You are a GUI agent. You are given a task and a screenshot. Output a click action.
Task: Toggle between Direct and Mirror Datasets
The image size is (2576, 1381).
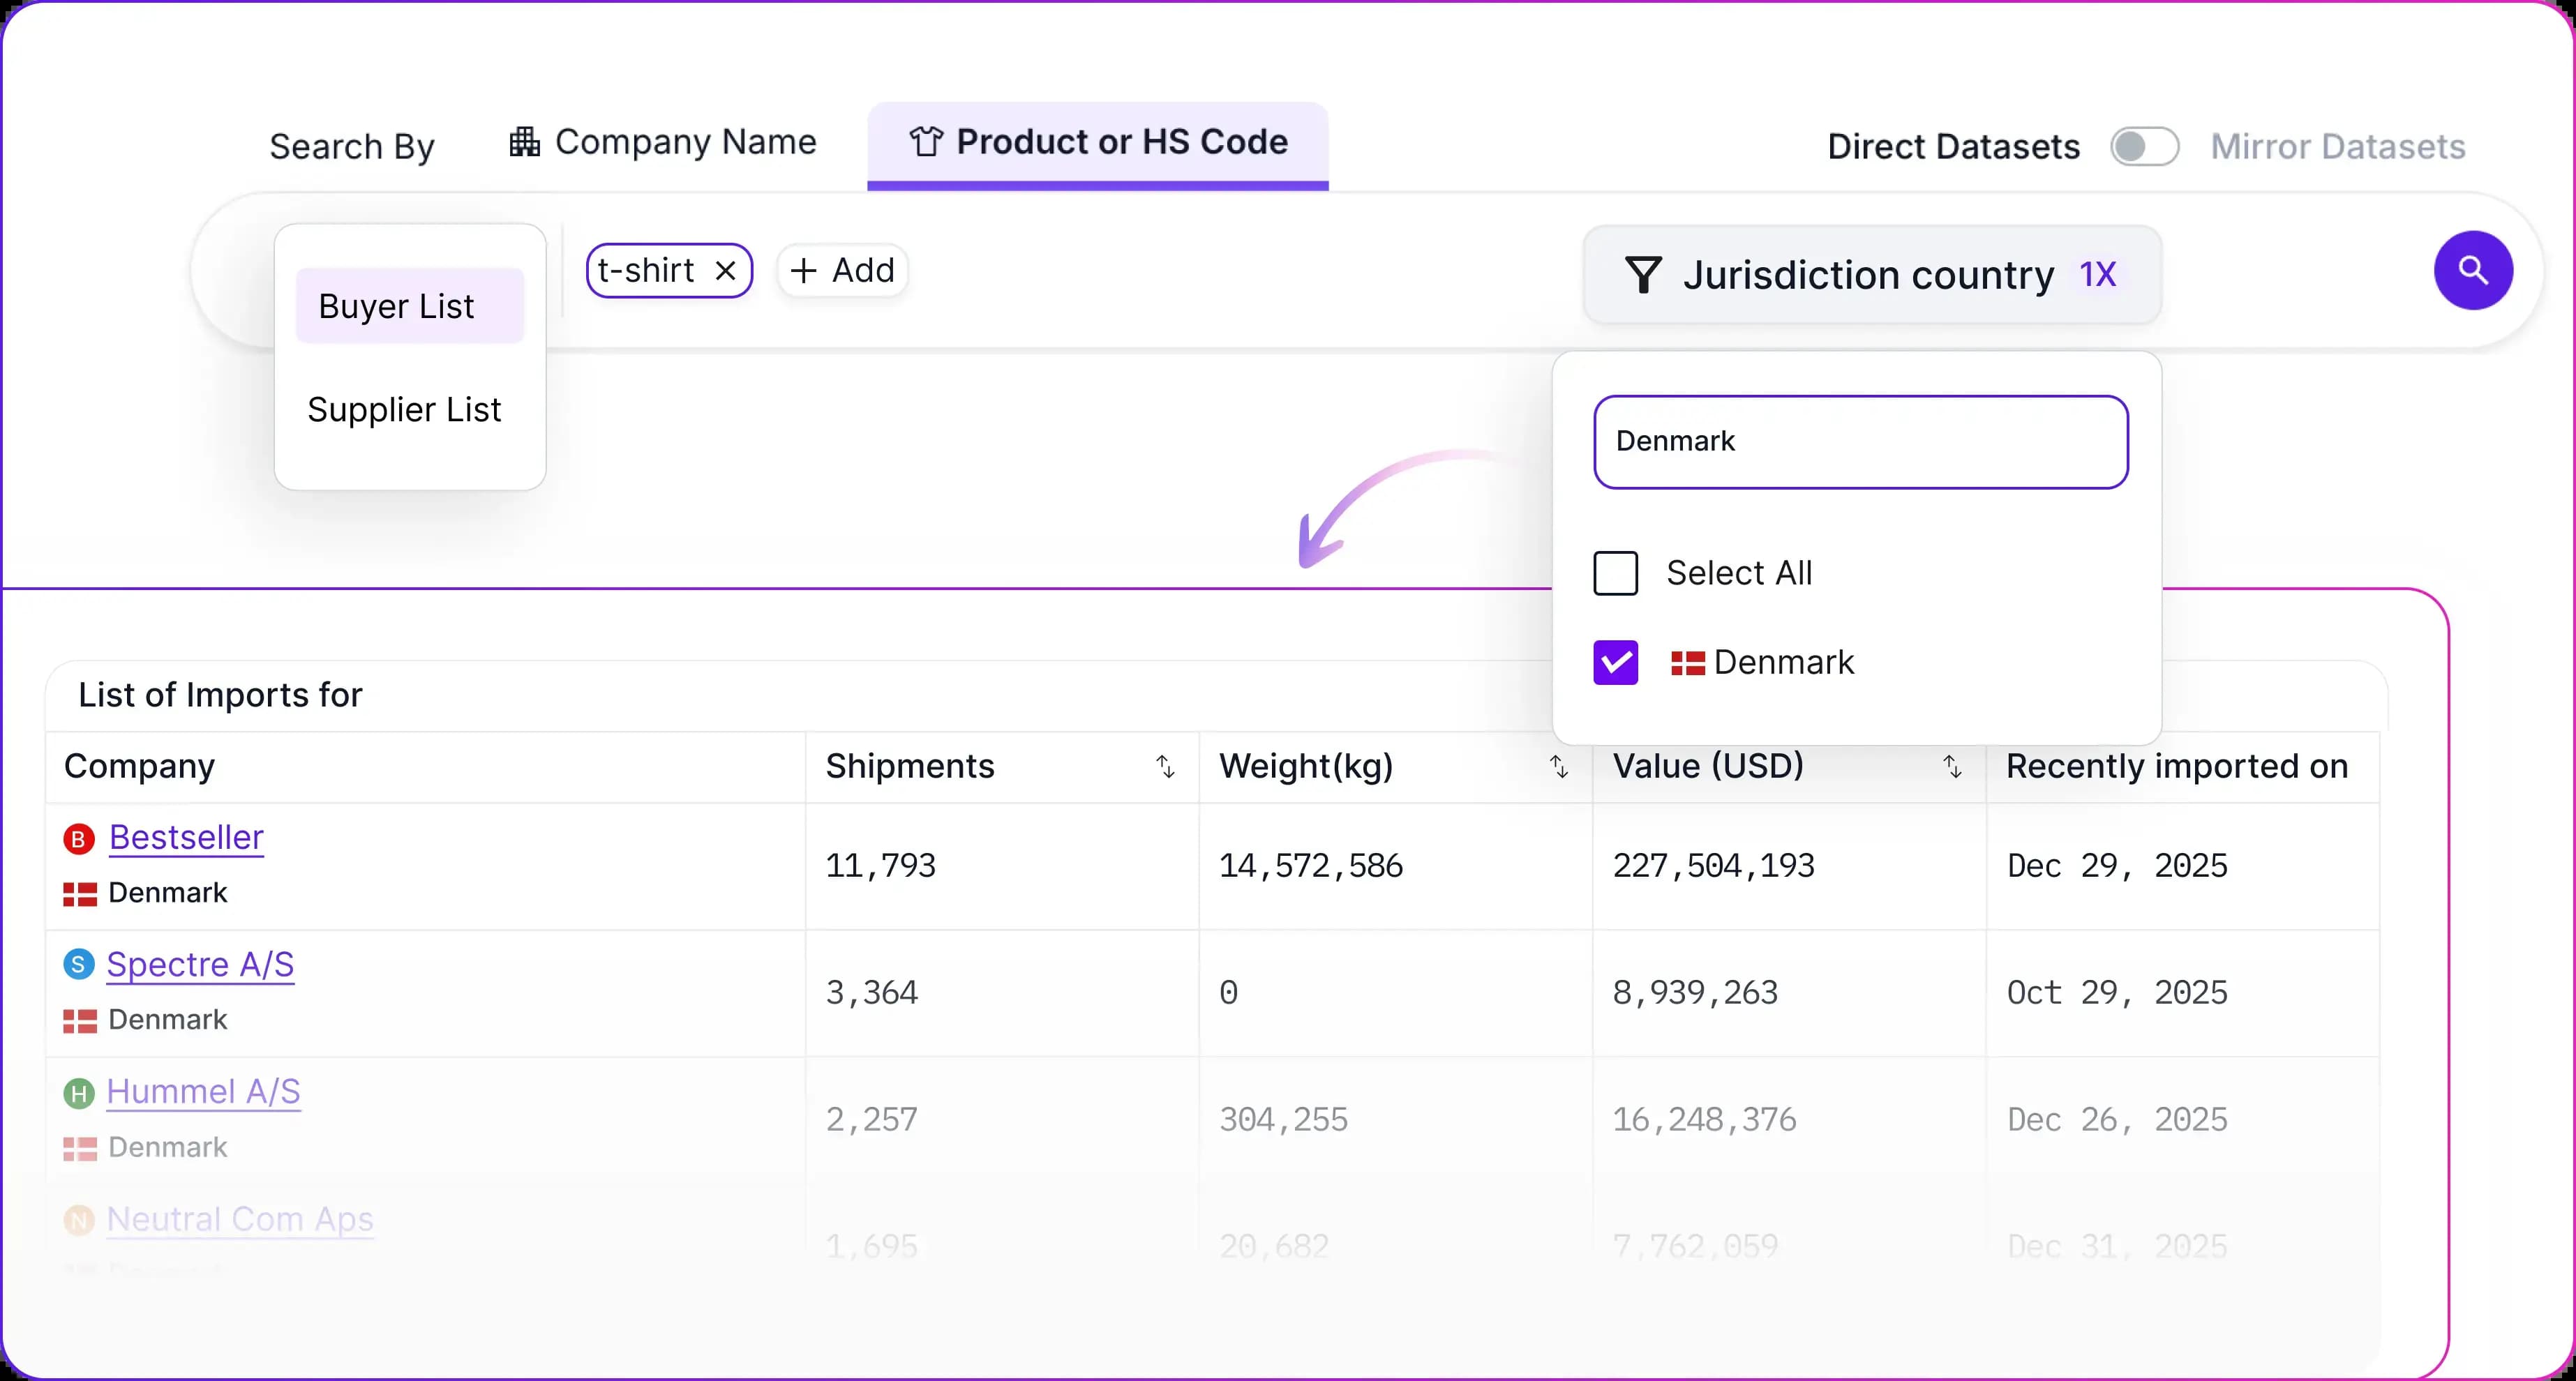pyautogui.click(x=2144, y=147)
